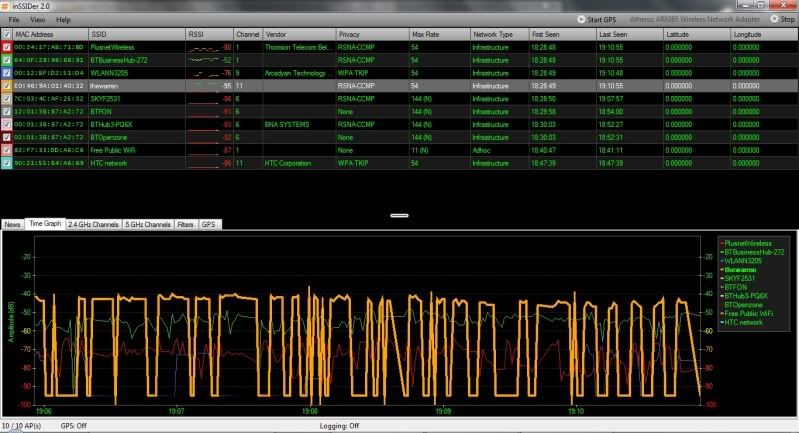
Task: Uncheck the BTFON network checkbox
Action: tap(6, 112)
